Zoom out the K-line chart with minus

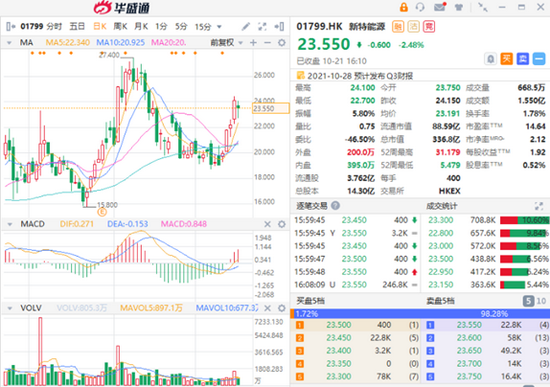tap(267, 43)
